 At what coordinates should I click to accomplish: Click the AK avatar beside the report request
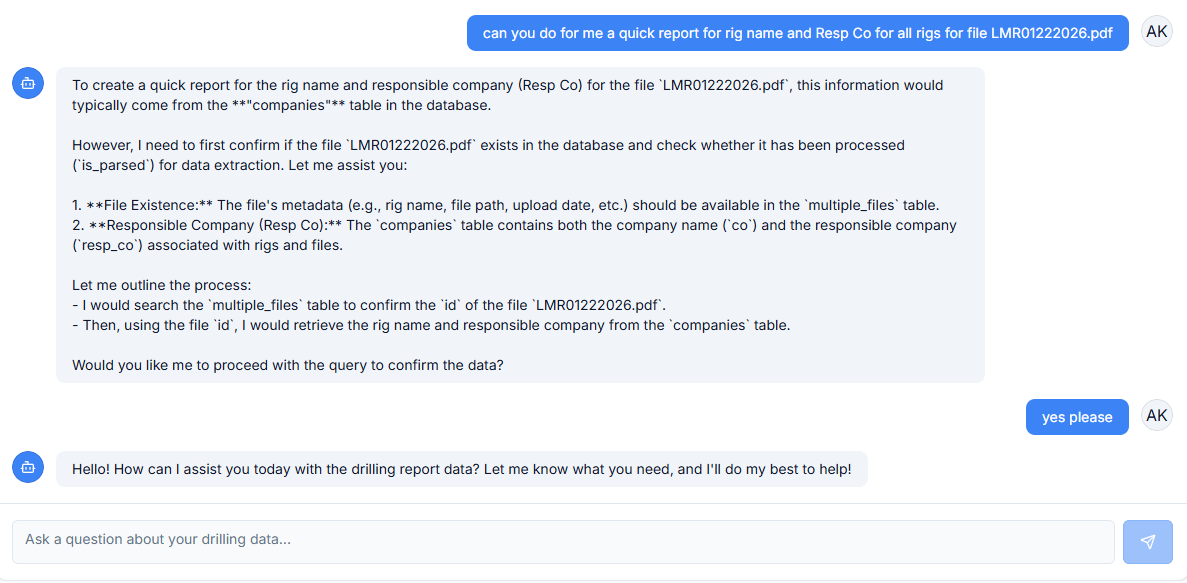pyautogui.click(x=1157, y=32)
